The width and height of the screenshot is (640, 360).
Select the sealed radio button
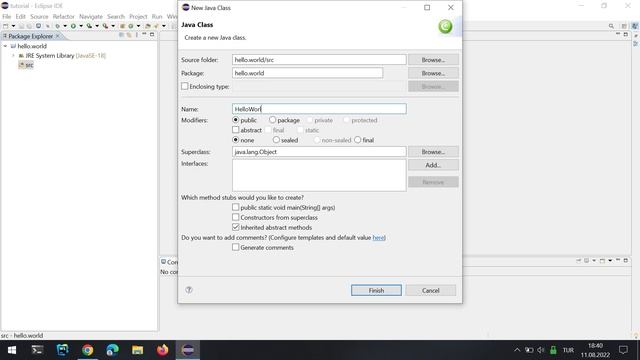[x=276, y=140]
